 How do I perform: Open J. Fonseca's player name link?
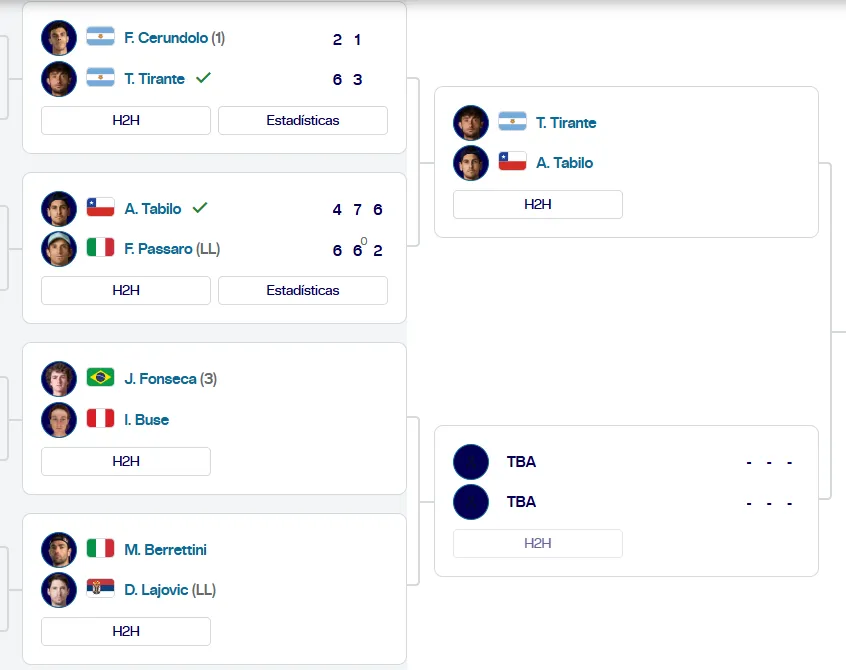(160, 379)
